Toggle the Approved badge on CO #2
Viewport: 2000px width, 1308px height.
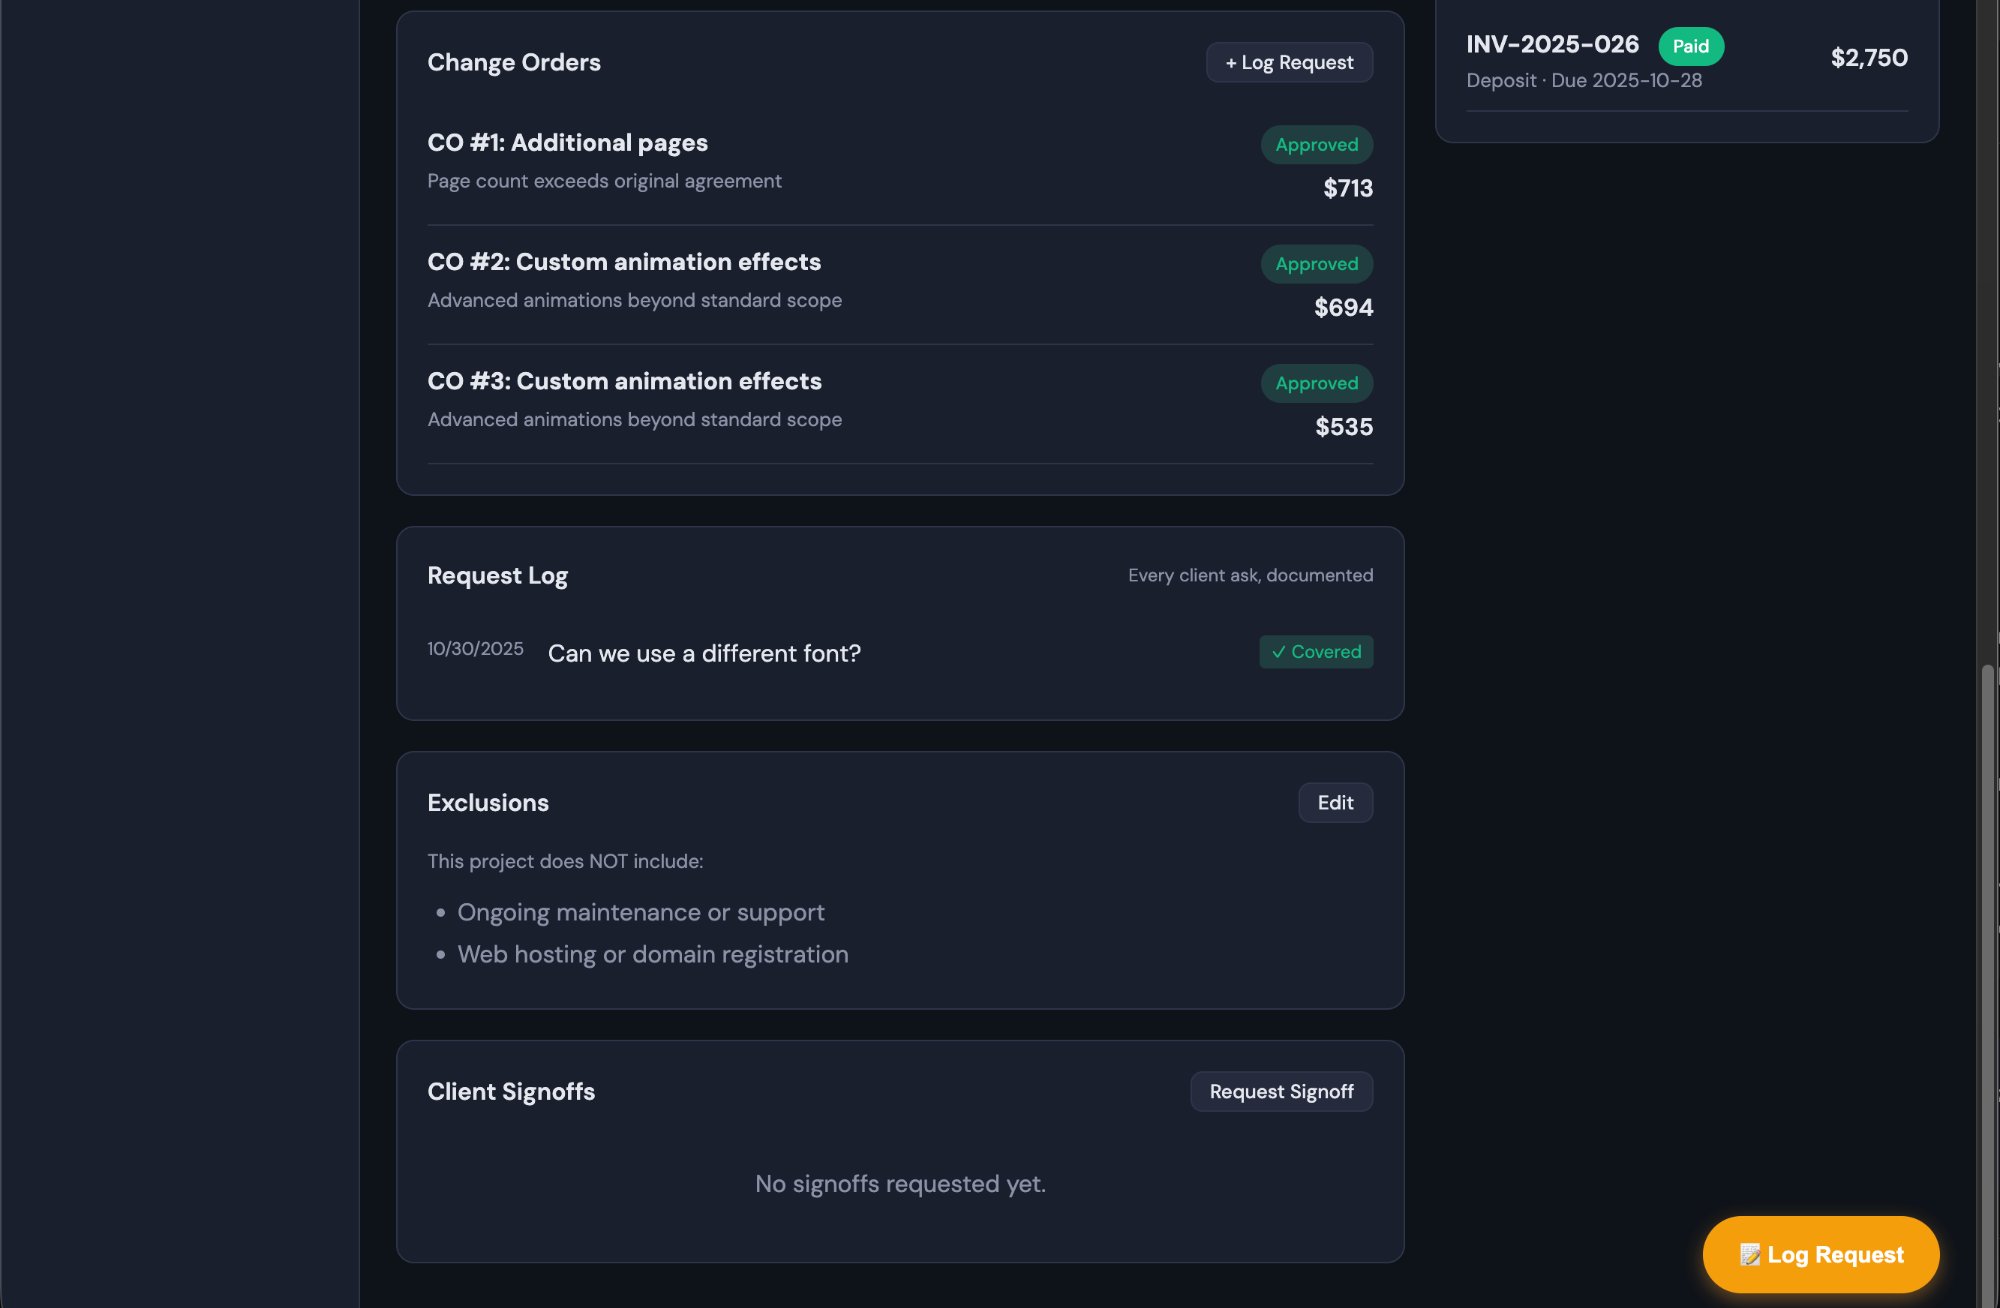pyautogui.click(x=1316, y=264)
